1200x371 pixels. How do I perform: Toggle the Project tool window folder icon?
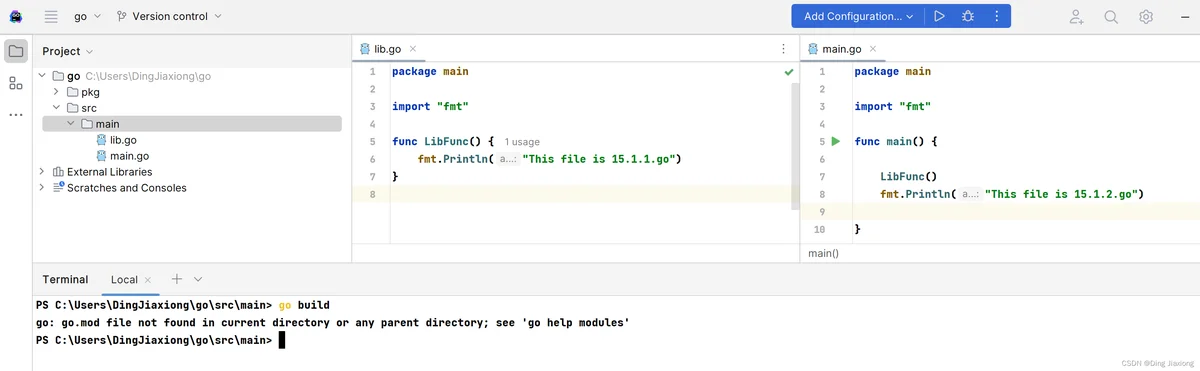(x=16, y=51)
